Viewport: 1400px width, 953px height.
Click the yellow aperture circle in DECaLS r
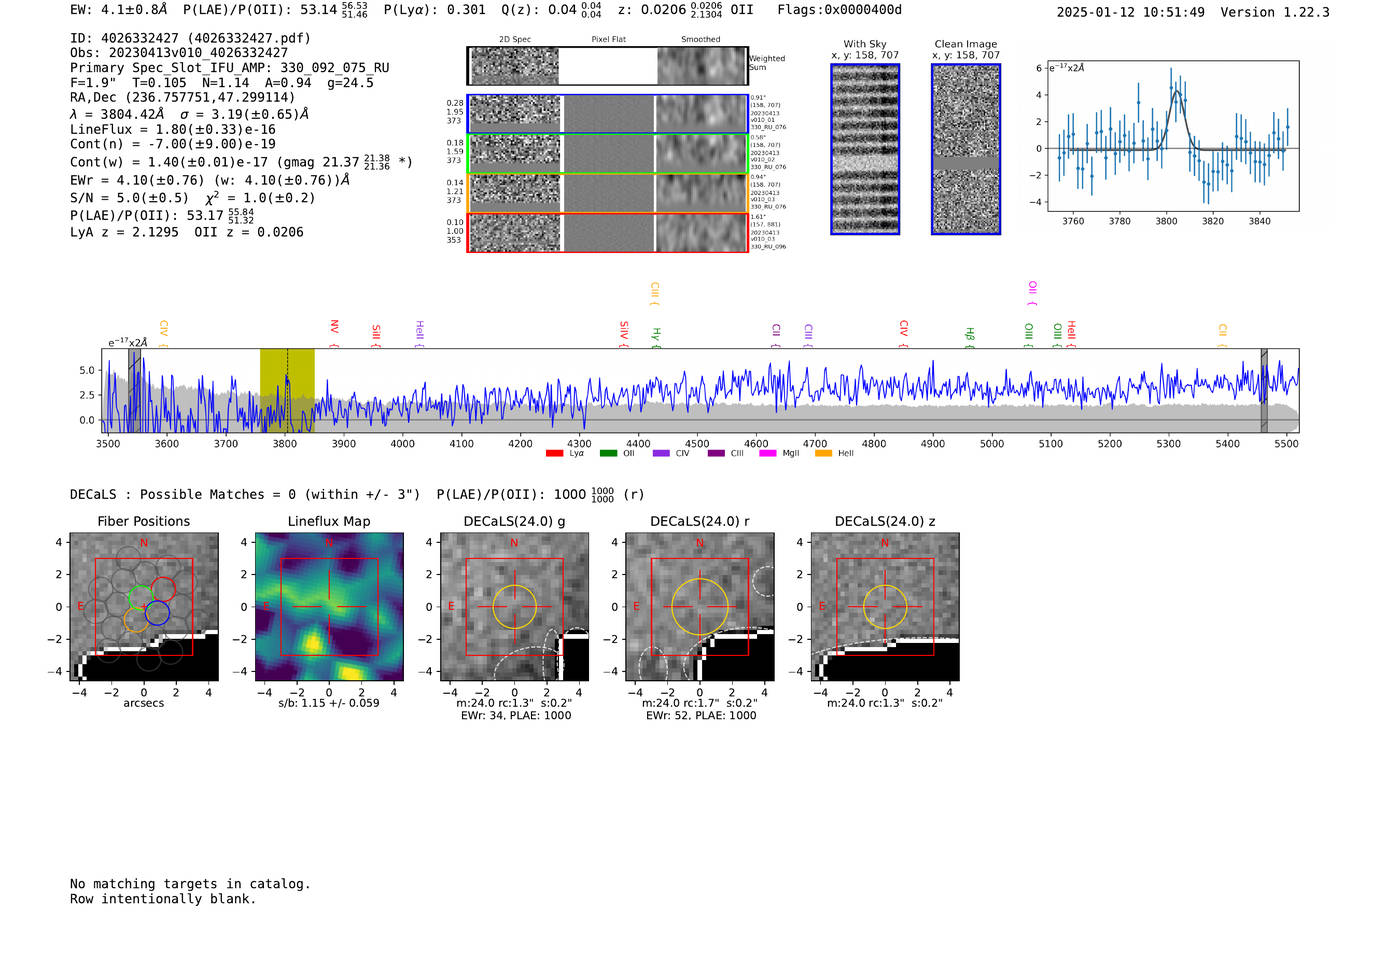(x=700, y=606)
